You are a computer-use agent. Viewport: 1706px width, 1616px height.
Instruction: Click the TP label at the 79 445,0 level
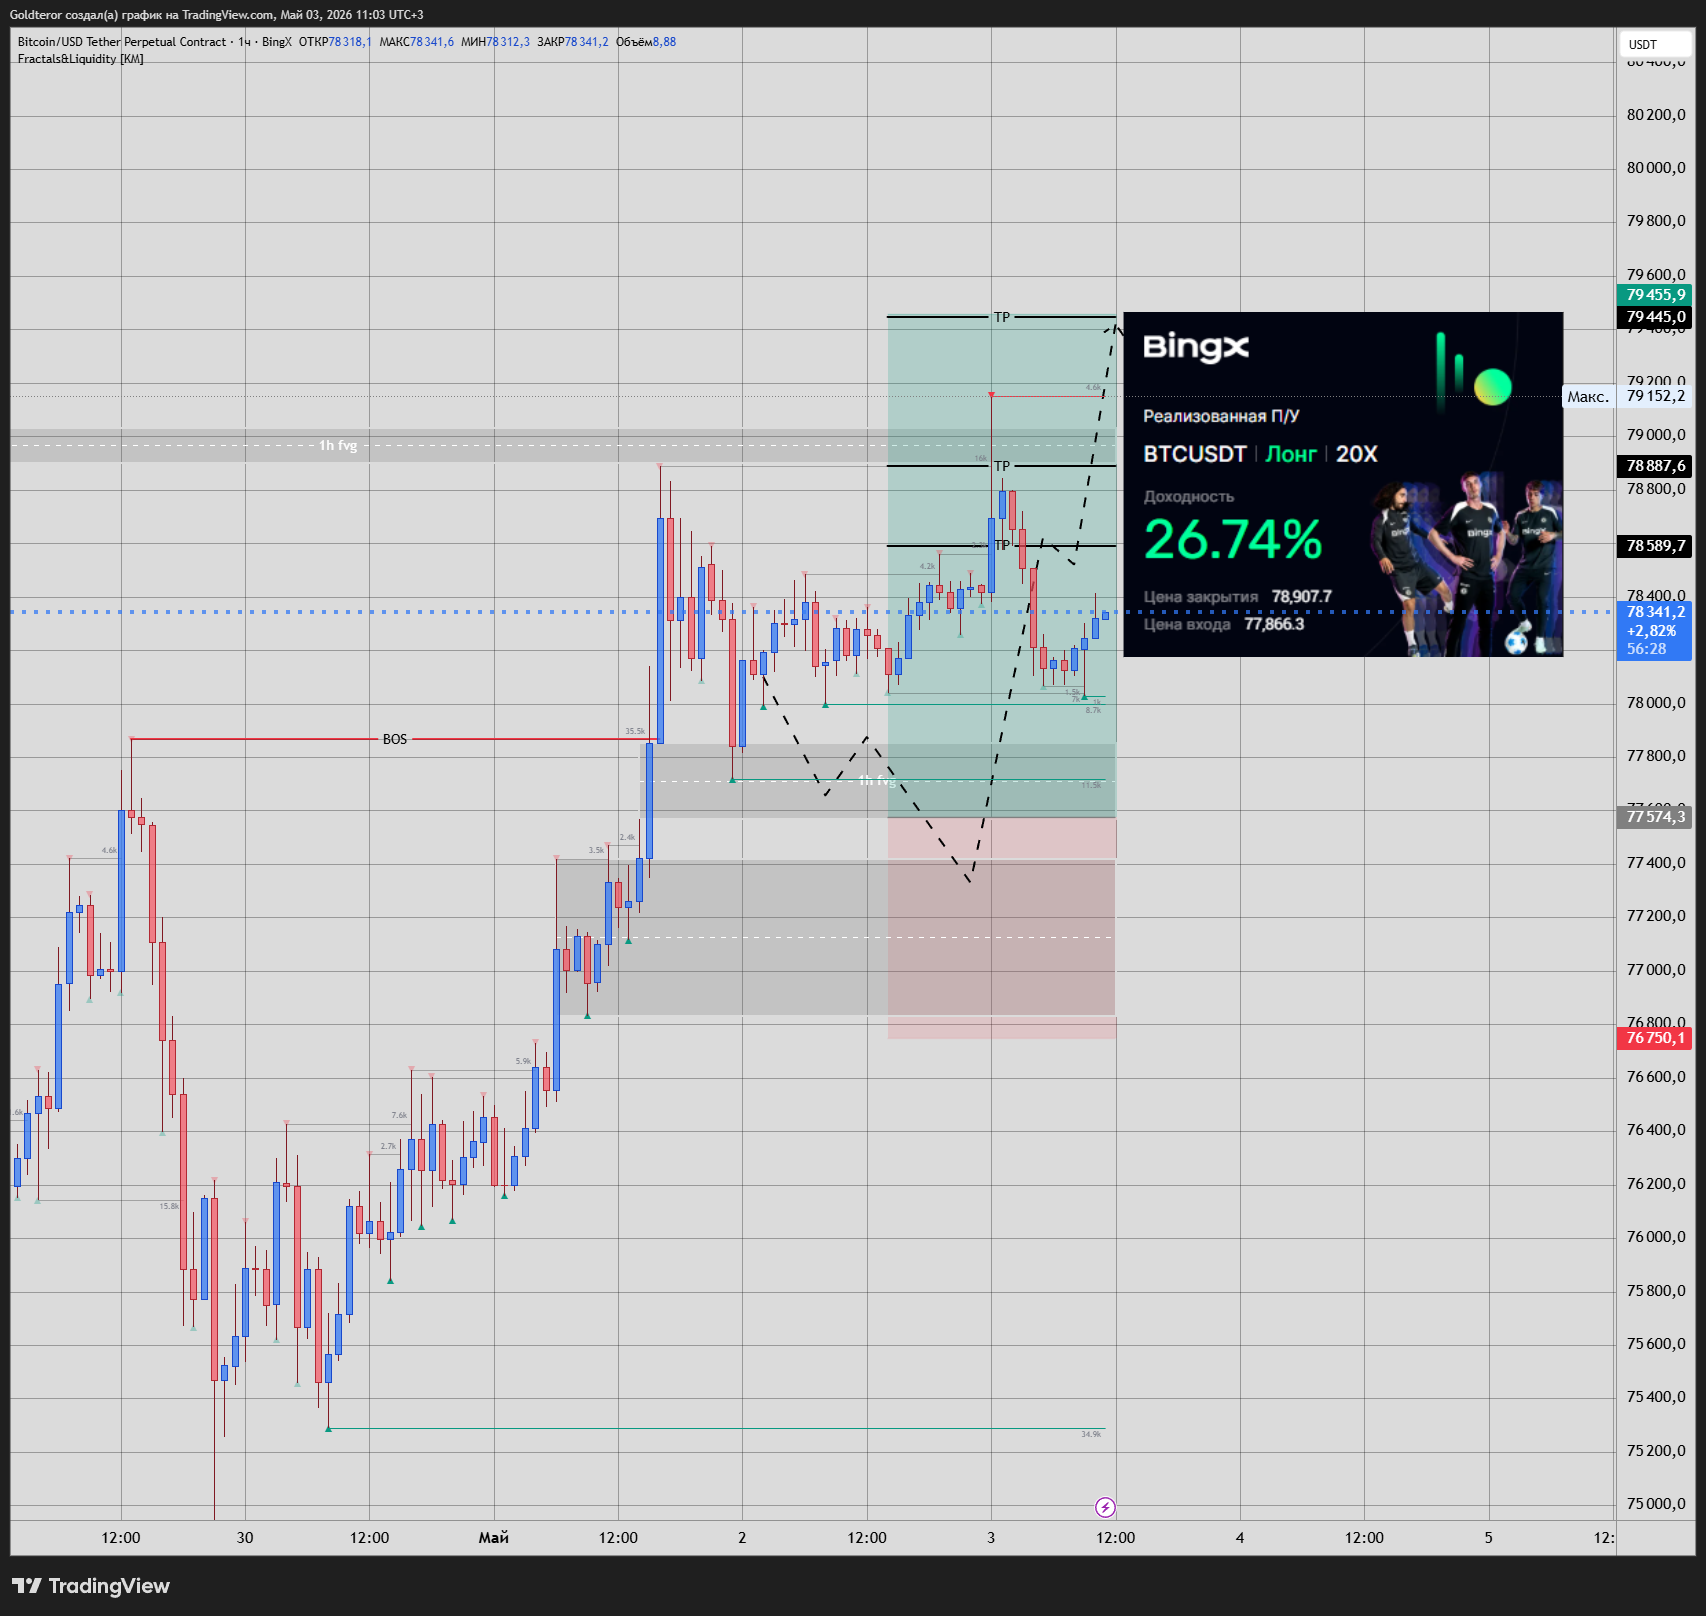tap(1002, 317)
